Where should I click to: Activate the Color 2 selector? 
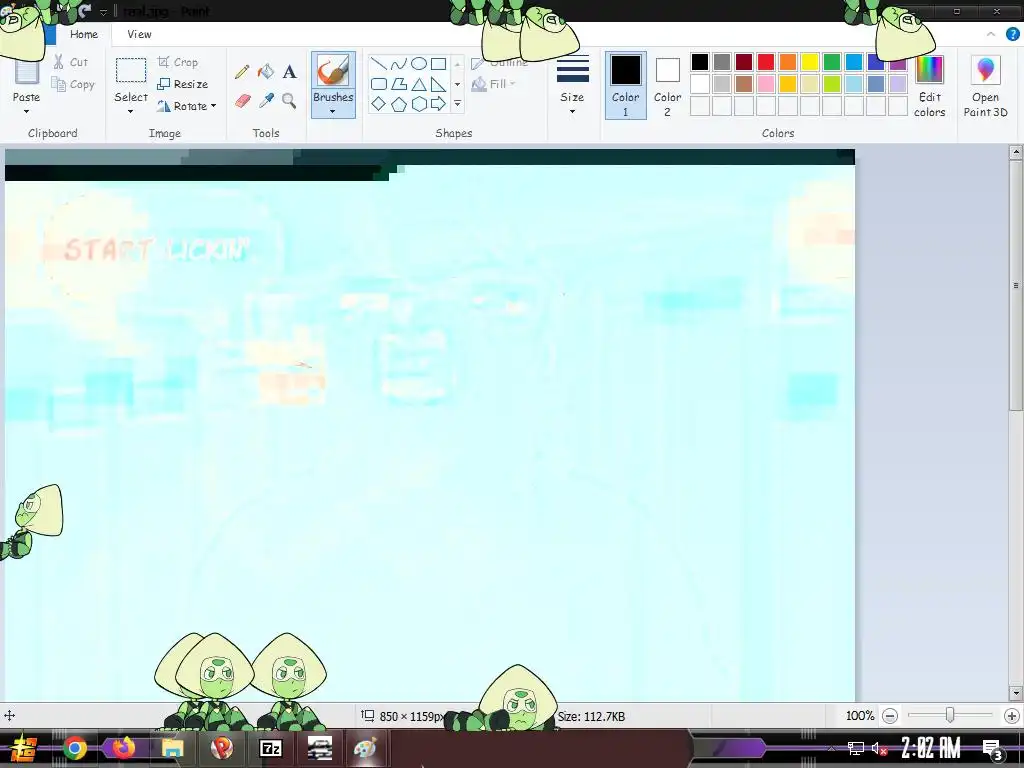667,86
